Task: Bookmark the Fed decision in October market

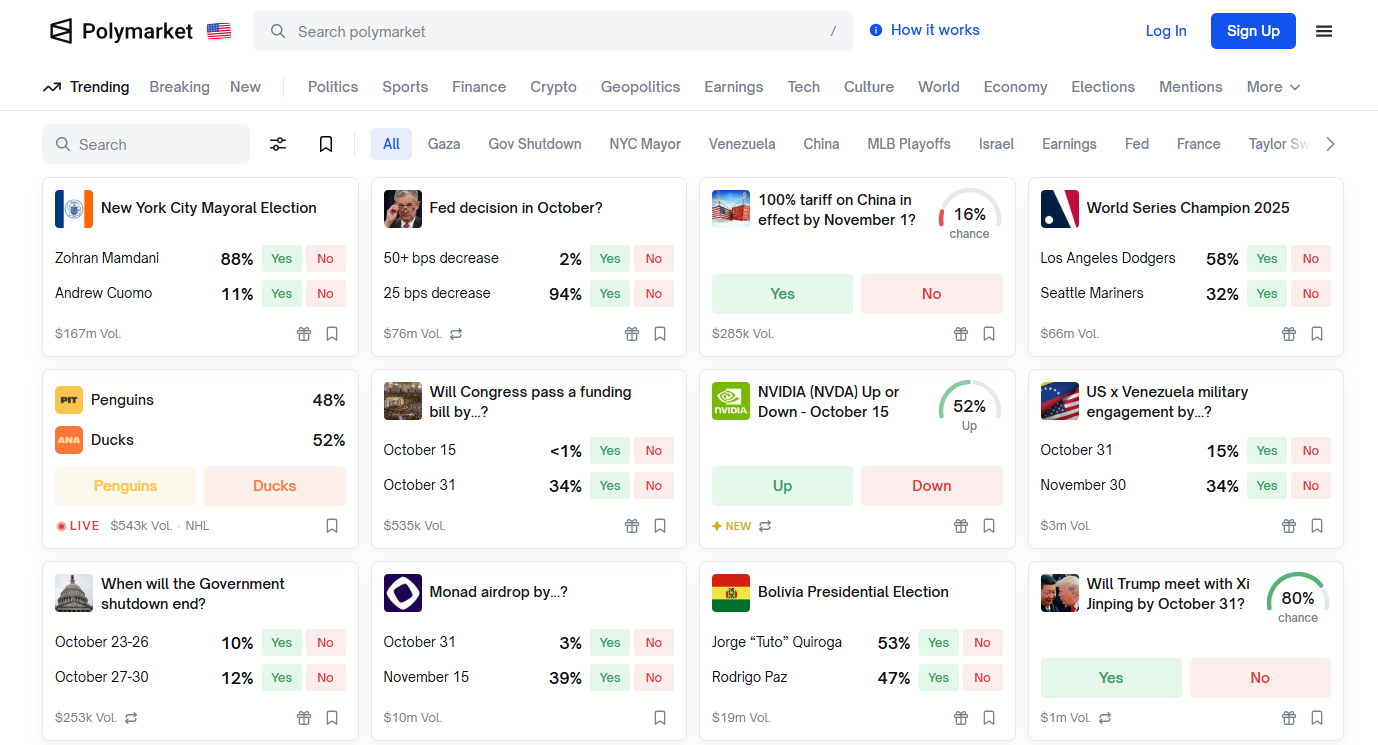Action: 660,334
